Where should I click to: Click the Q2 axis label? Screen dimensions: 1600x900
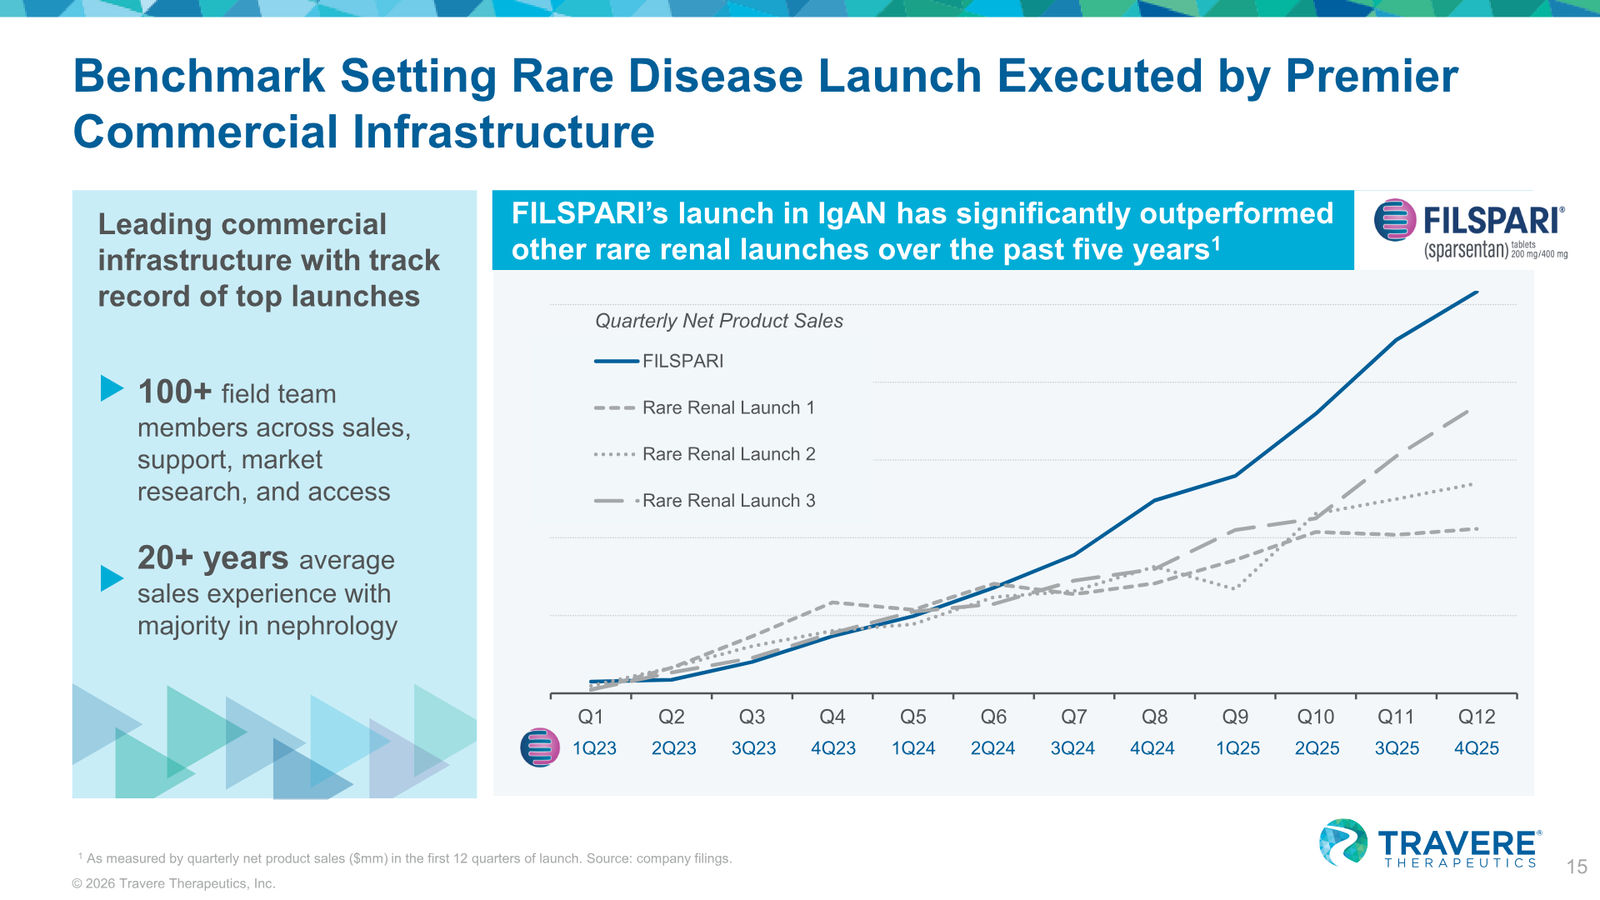click(671, 717)
